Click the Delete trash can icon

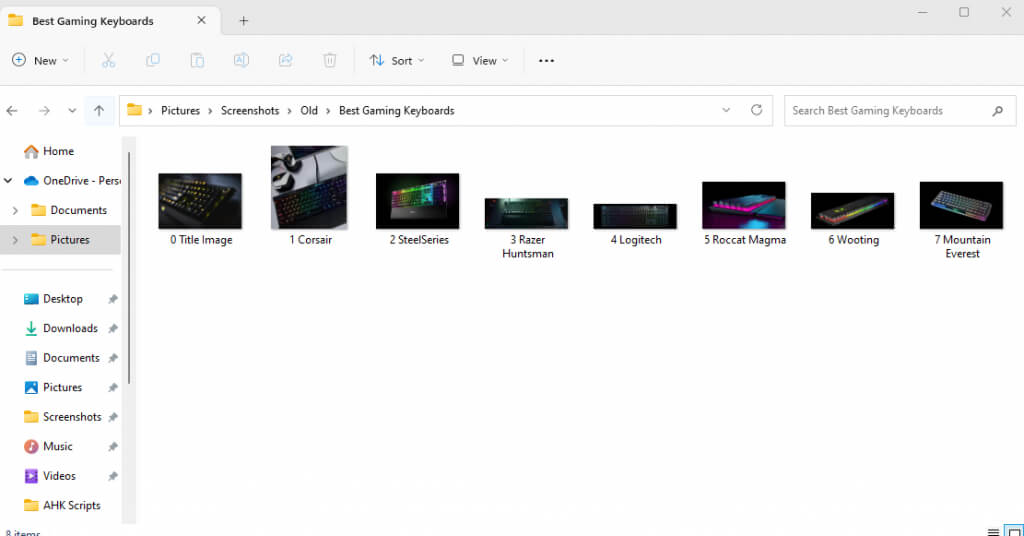[x=329, y=60]
